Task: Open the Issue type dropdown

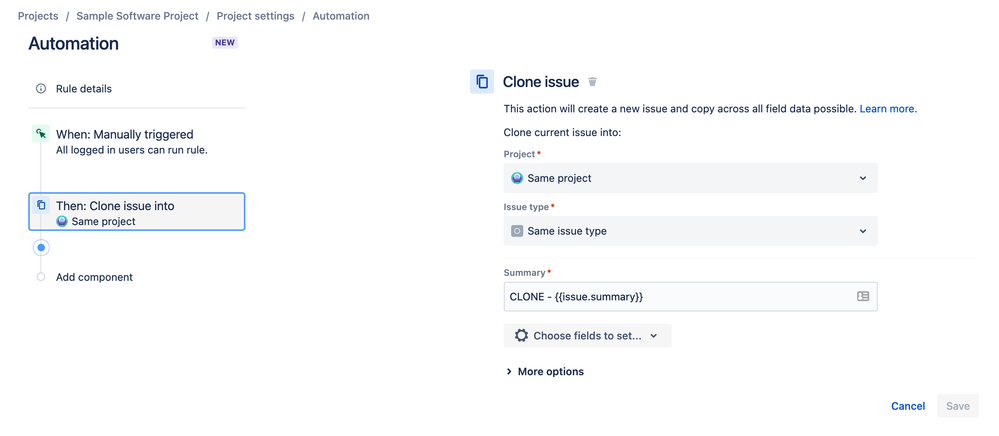Action: tap(690, 231)
